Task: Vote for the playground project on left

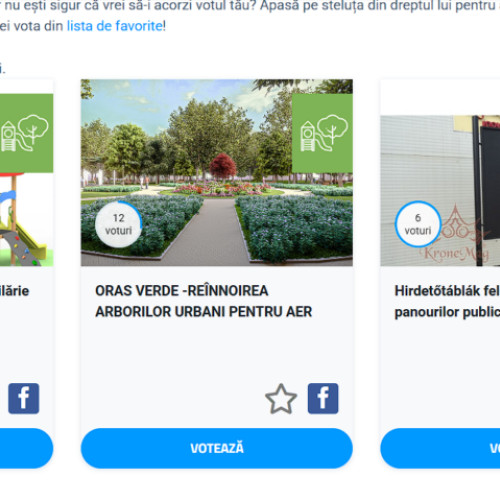Action: tap(27, 448)
